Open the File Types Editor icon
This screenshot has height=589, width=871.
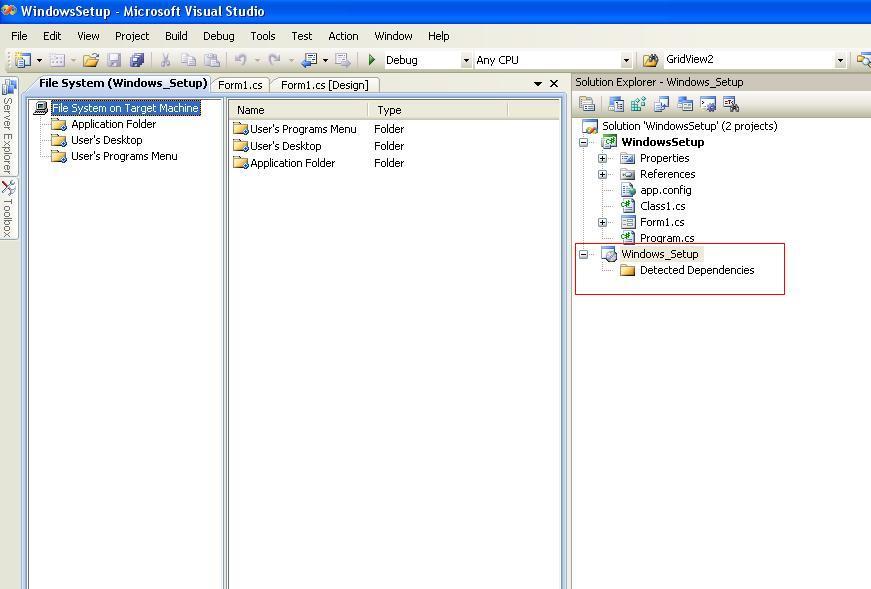point(662,104)
